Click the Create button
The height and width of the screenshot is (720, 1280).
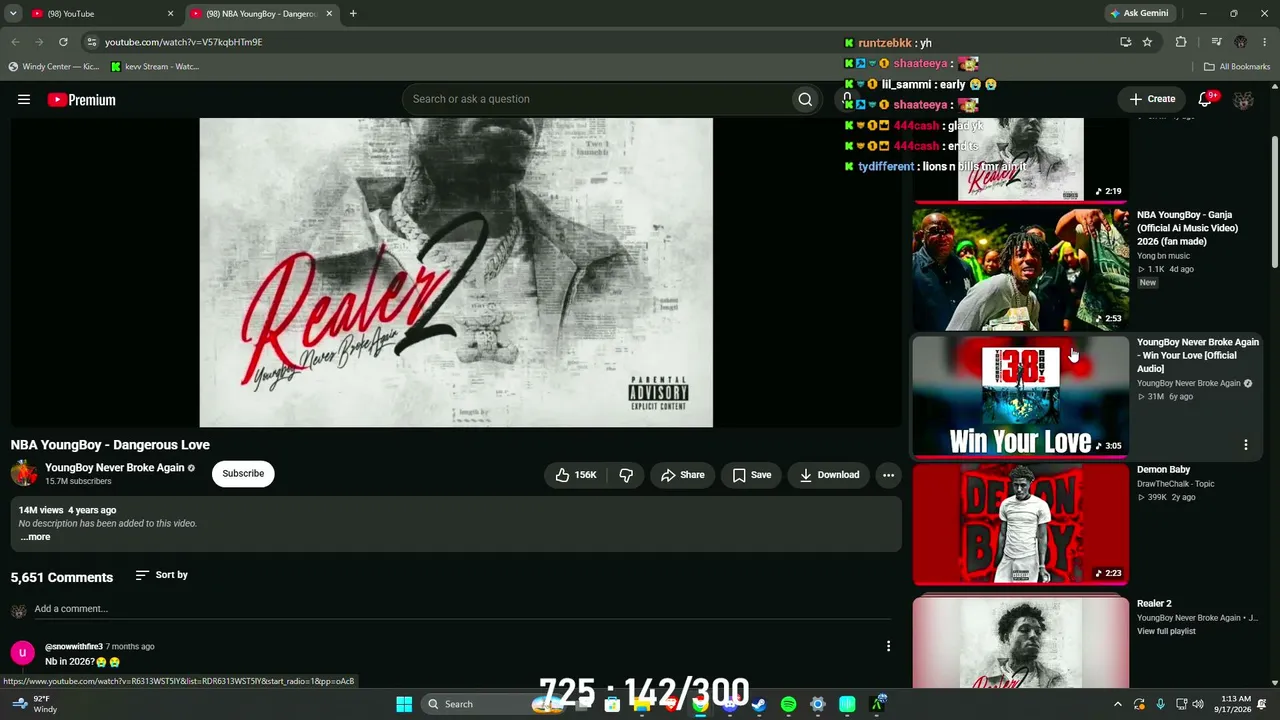pos(1152,99)
